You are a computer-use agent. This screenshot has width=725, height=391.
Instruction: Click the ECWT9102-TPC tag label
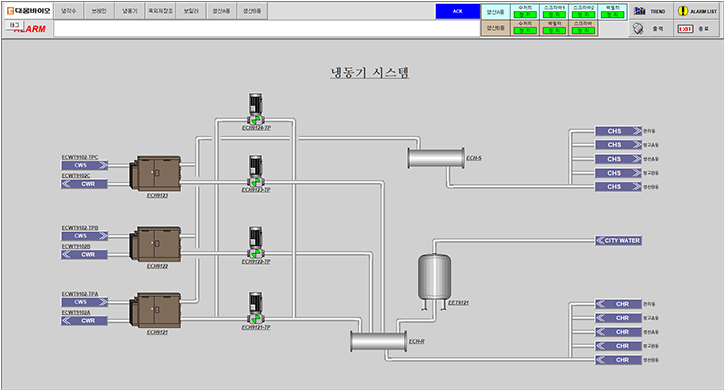80,157
